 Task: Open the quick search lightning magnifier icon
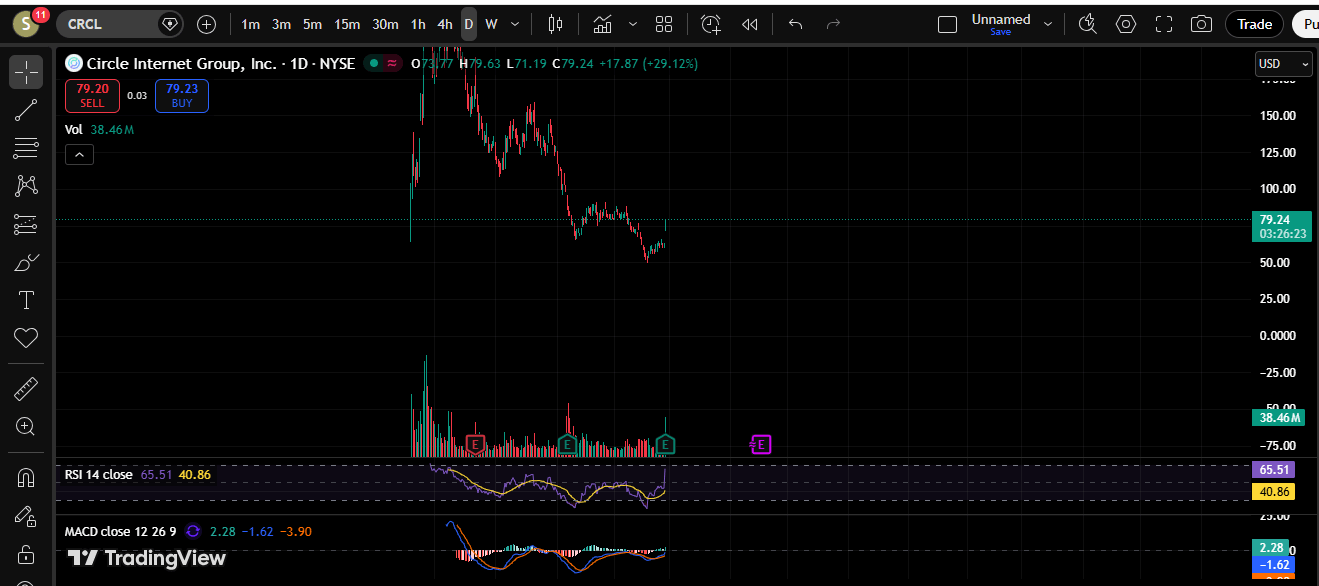(x=1088, y=24)
